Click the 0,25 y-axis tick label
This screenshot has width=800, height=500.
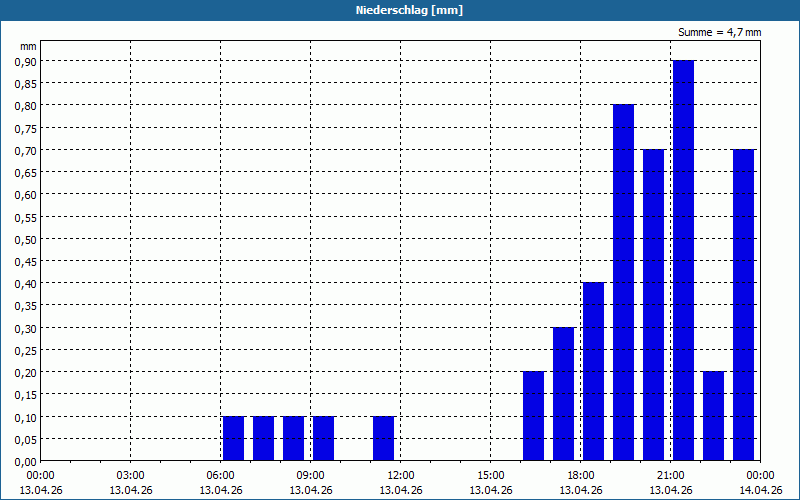coord(25,351)
